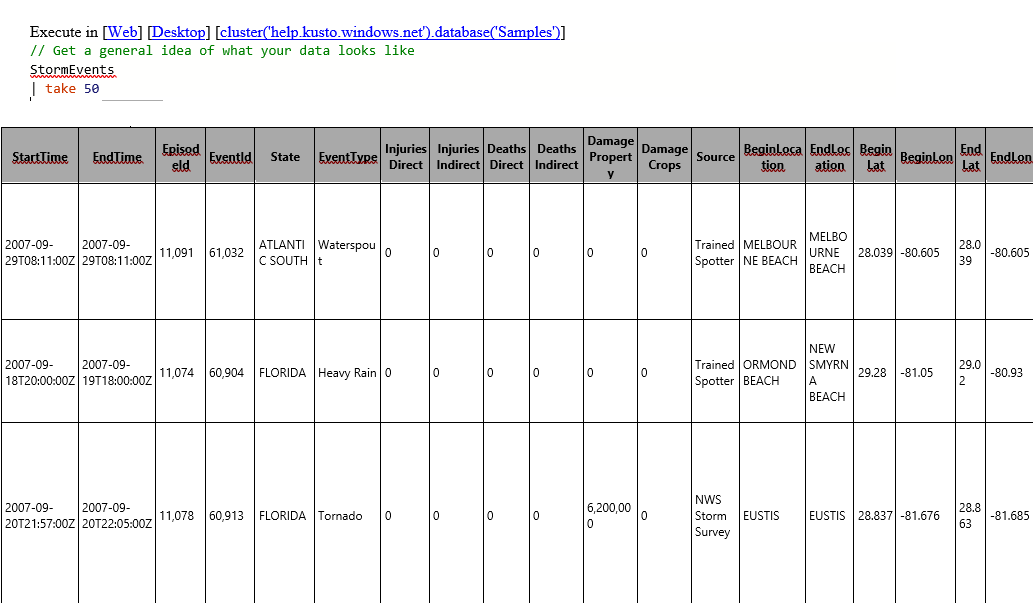Screen dimensions: 1033x603
Task: Select the State column header
Action: pyautogui.click(x=285, y=156)
